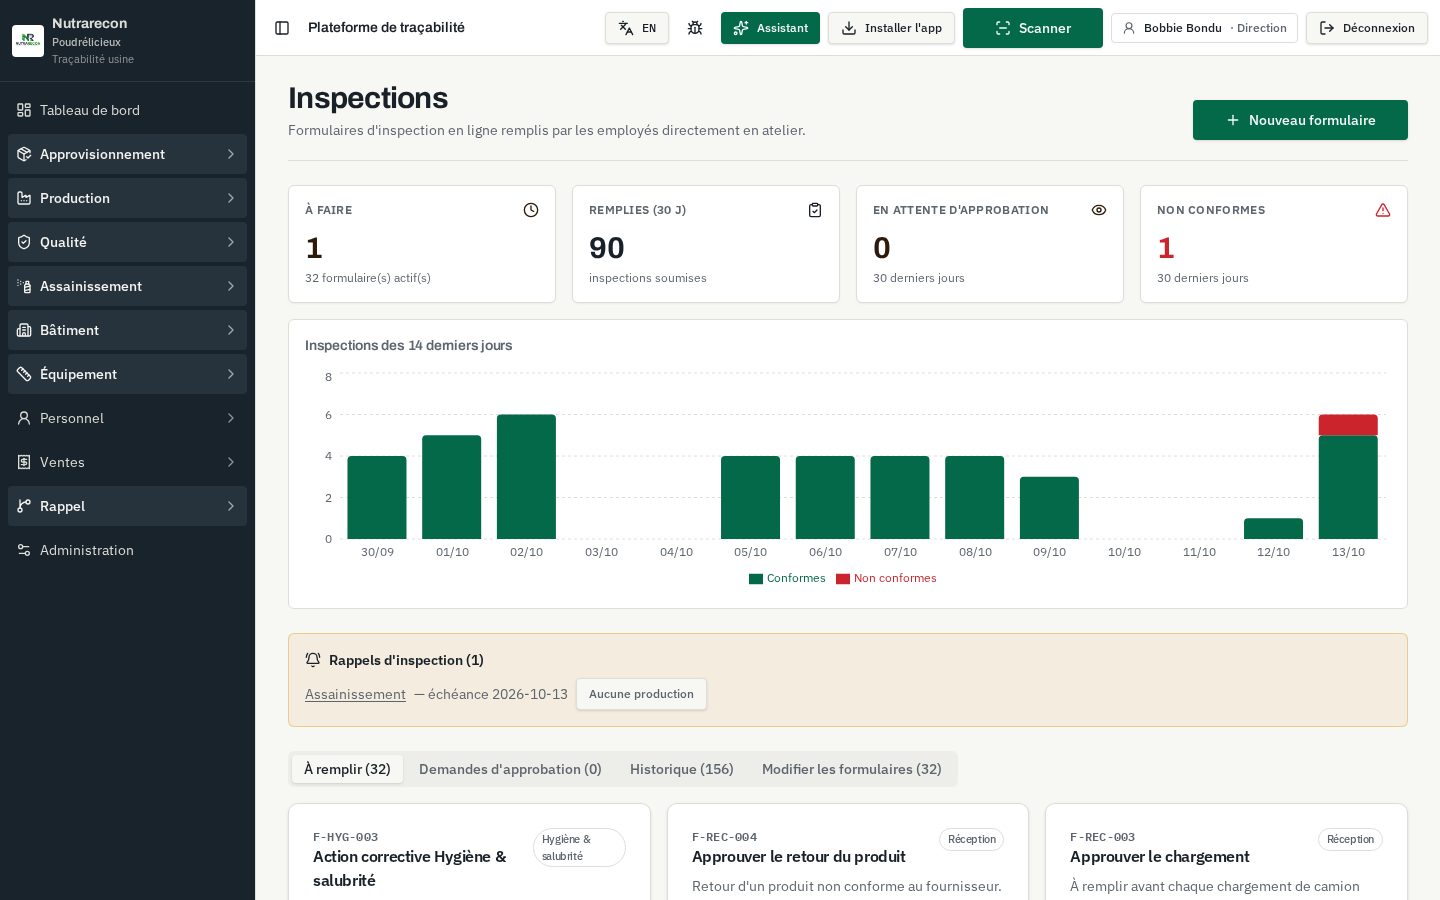Click the clock icon in À faire card
The image size is (1440, 900).
tap(531, 210)
